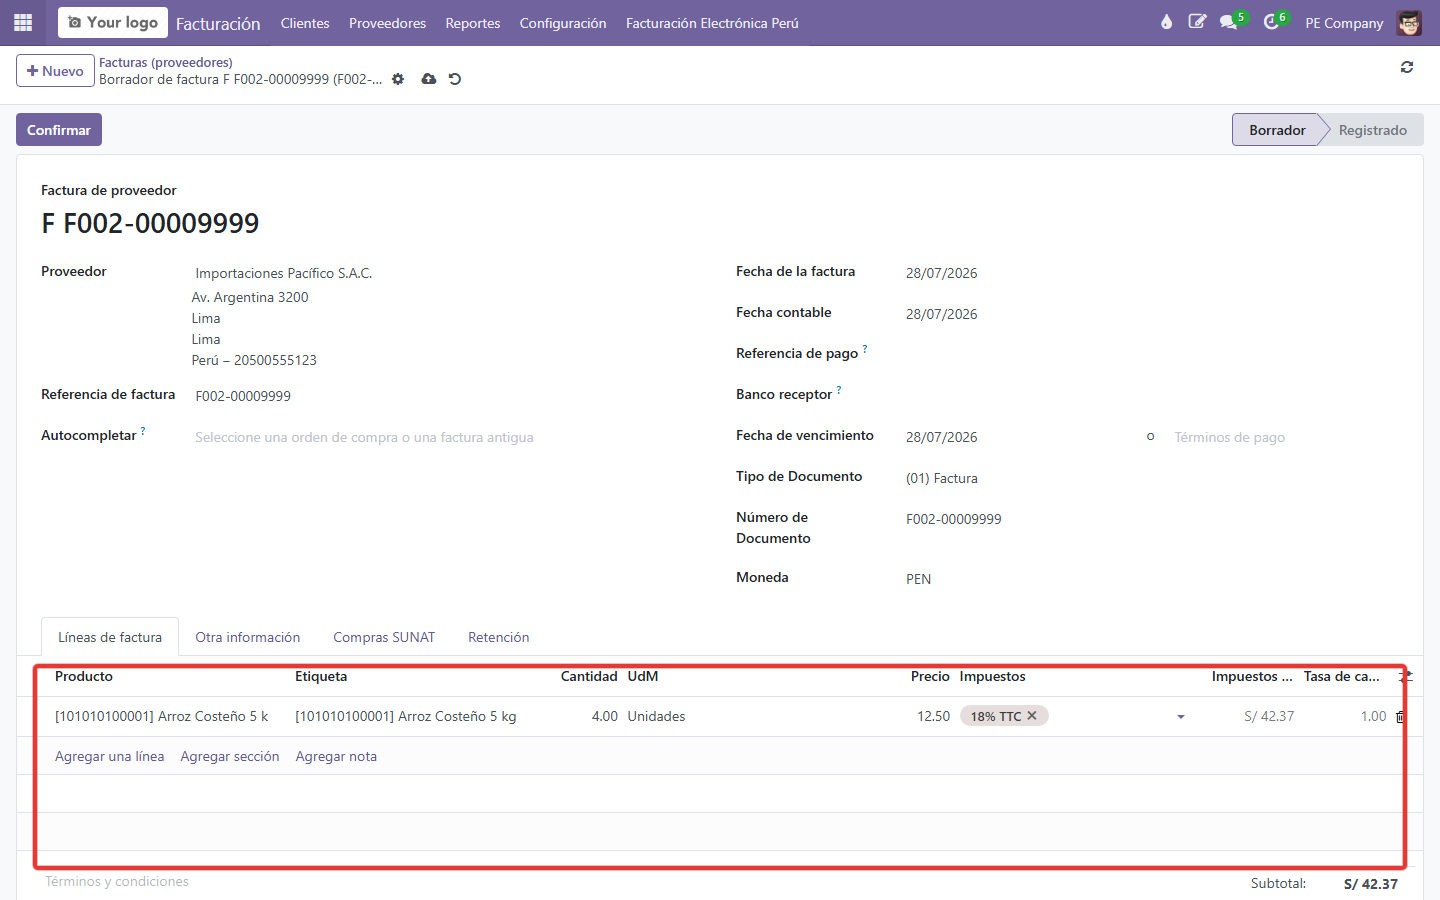Open the Banco receptor field
Screen dimensions: 1440x900
pos(1150,396)
